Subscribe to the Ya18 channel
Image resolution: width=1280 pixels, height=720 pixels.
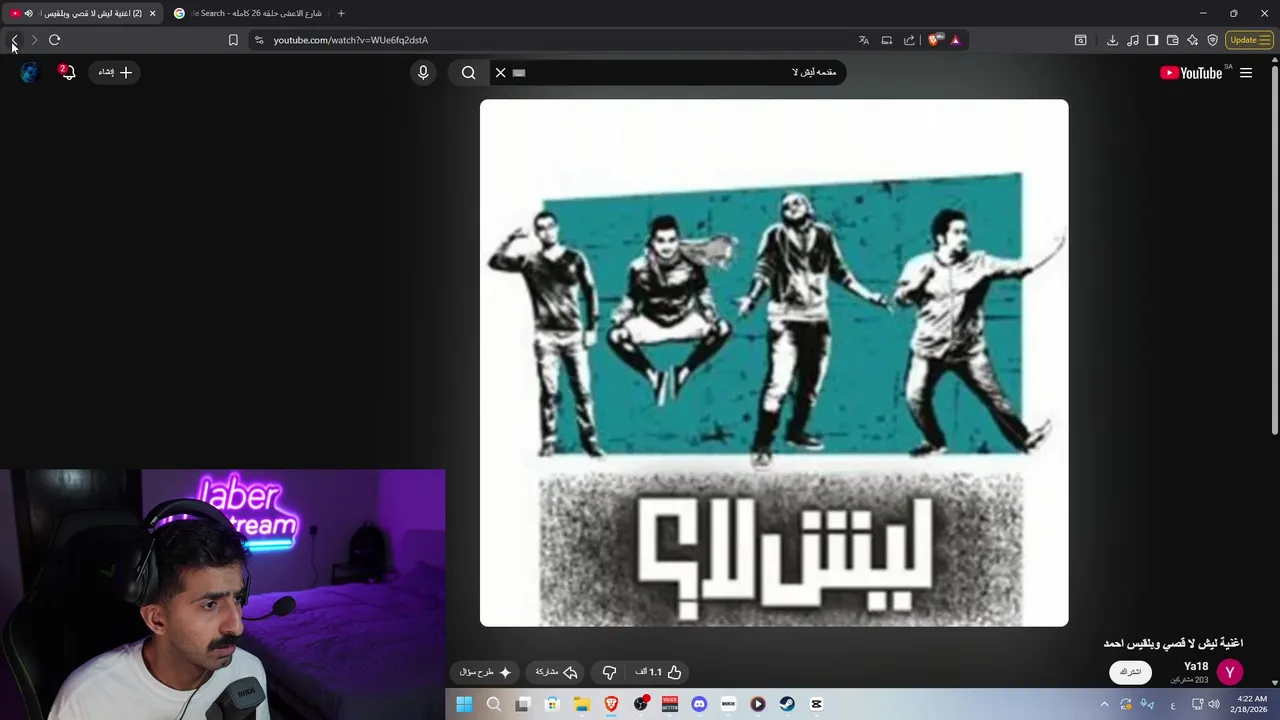pos(1131,672)
